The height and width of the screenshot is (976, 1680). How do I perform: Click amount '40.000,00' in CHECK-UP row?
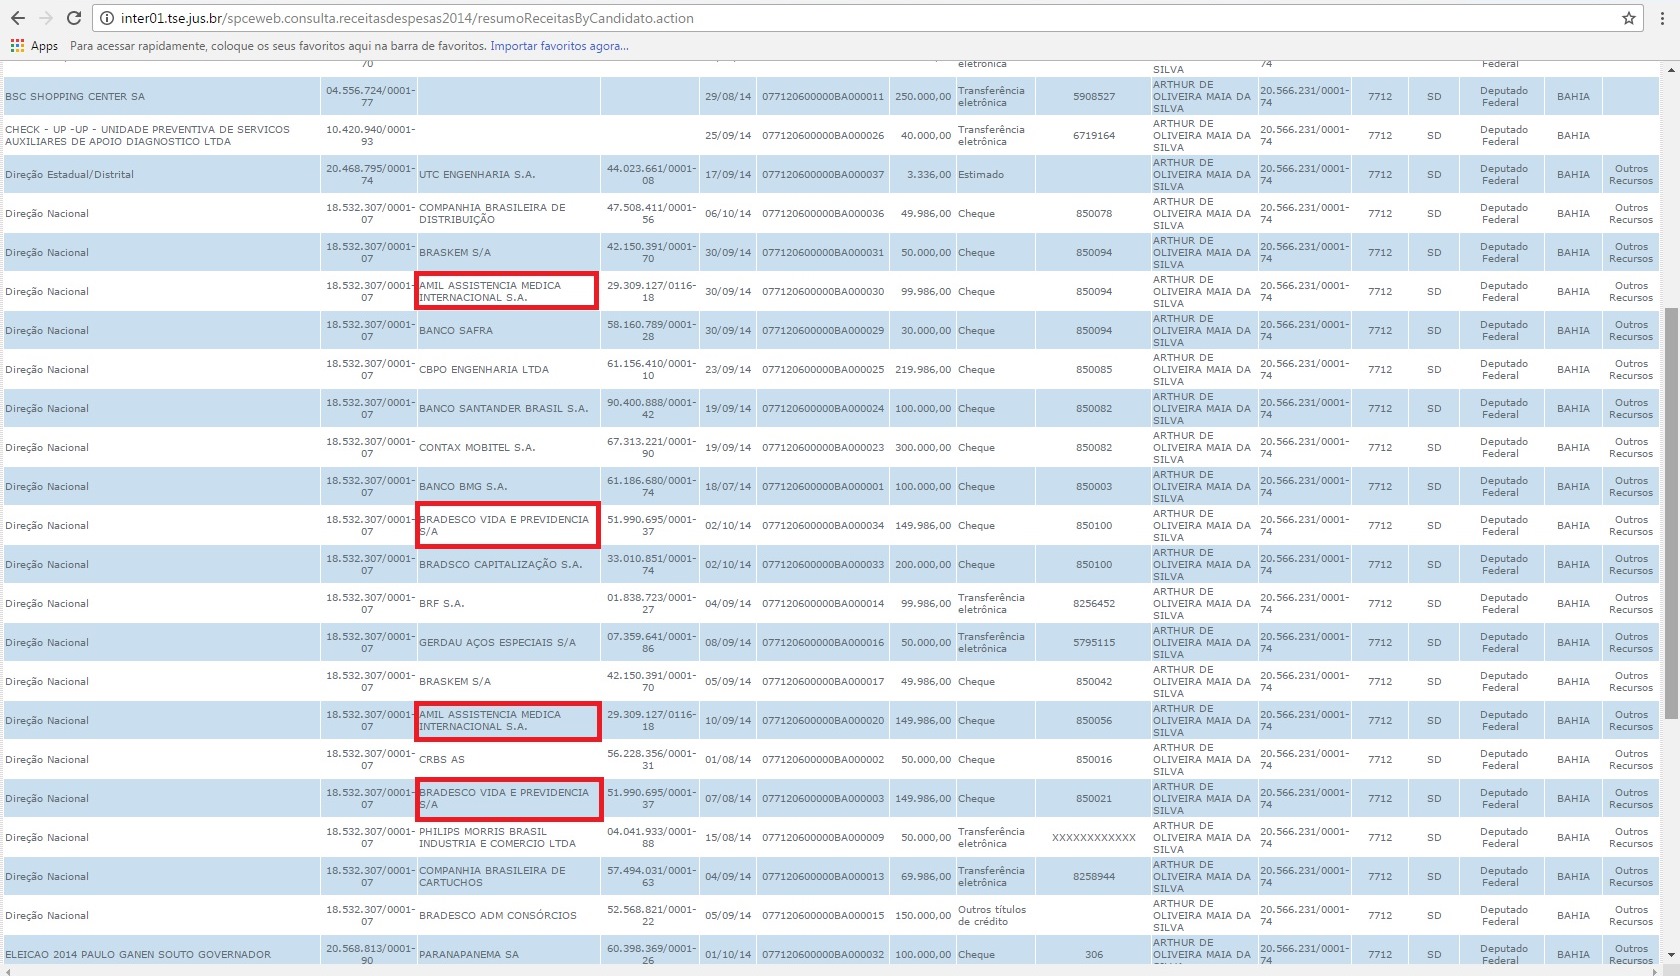926,136
